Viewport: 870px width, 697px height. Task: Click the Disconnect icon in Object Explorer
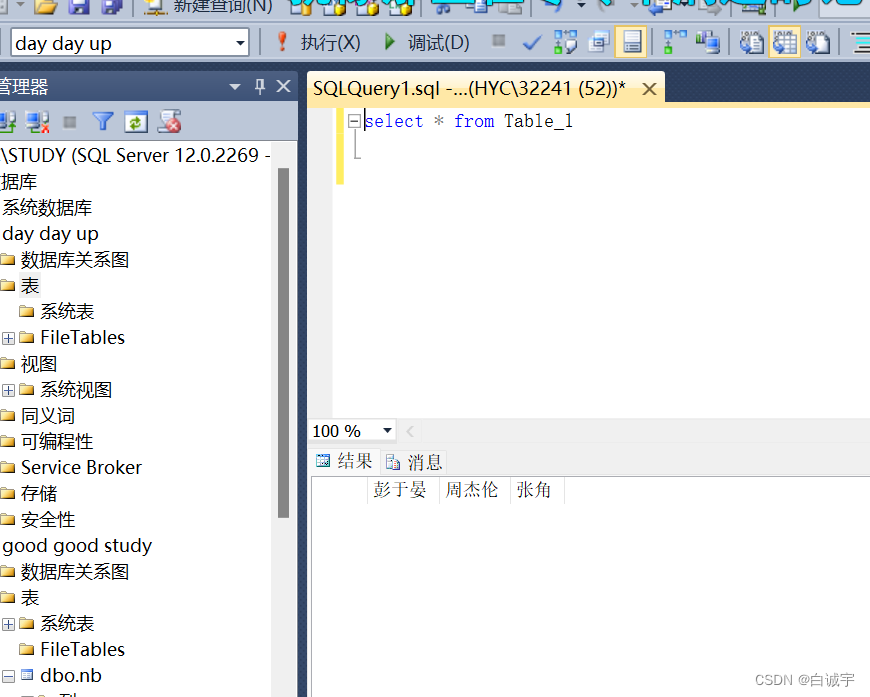tap(38, 122)
